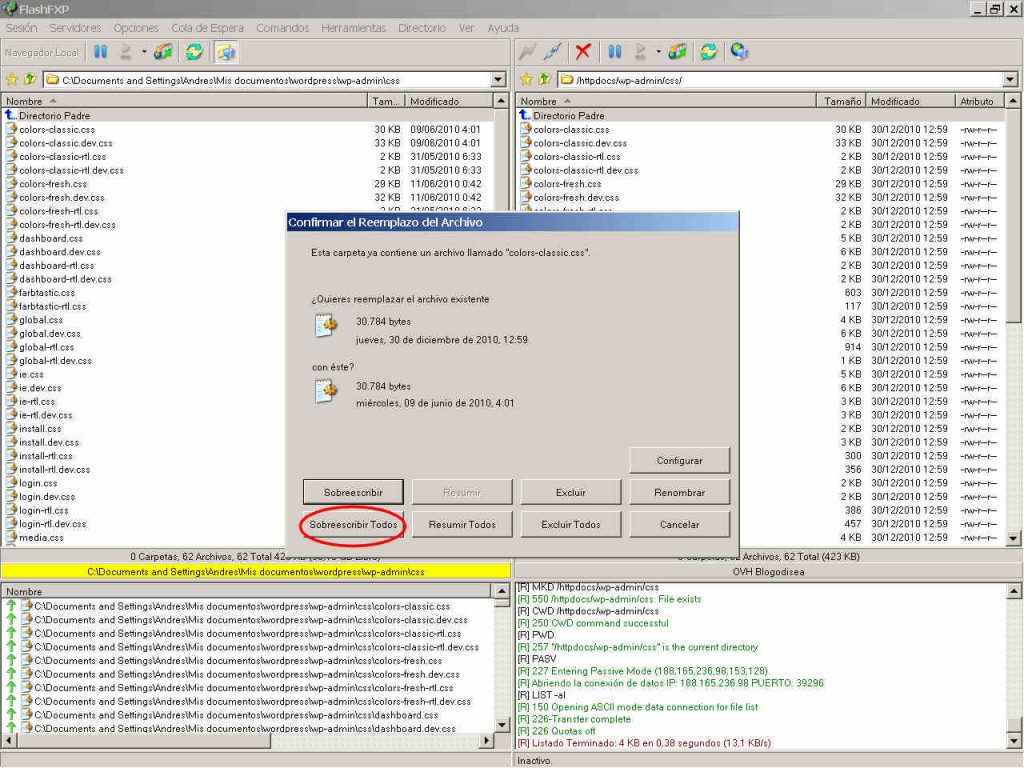
Task: Refresh the local file list
Action: pos(194,52)
